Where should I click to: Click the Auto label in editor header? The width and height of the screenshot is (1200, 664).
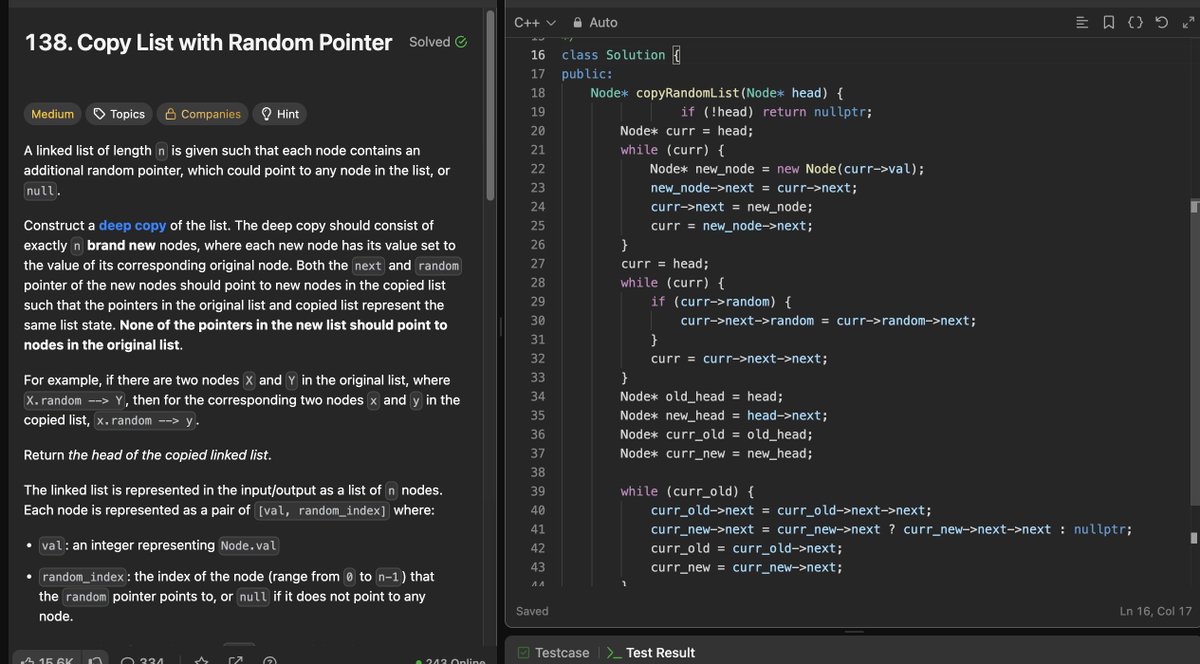click(603, 22)
